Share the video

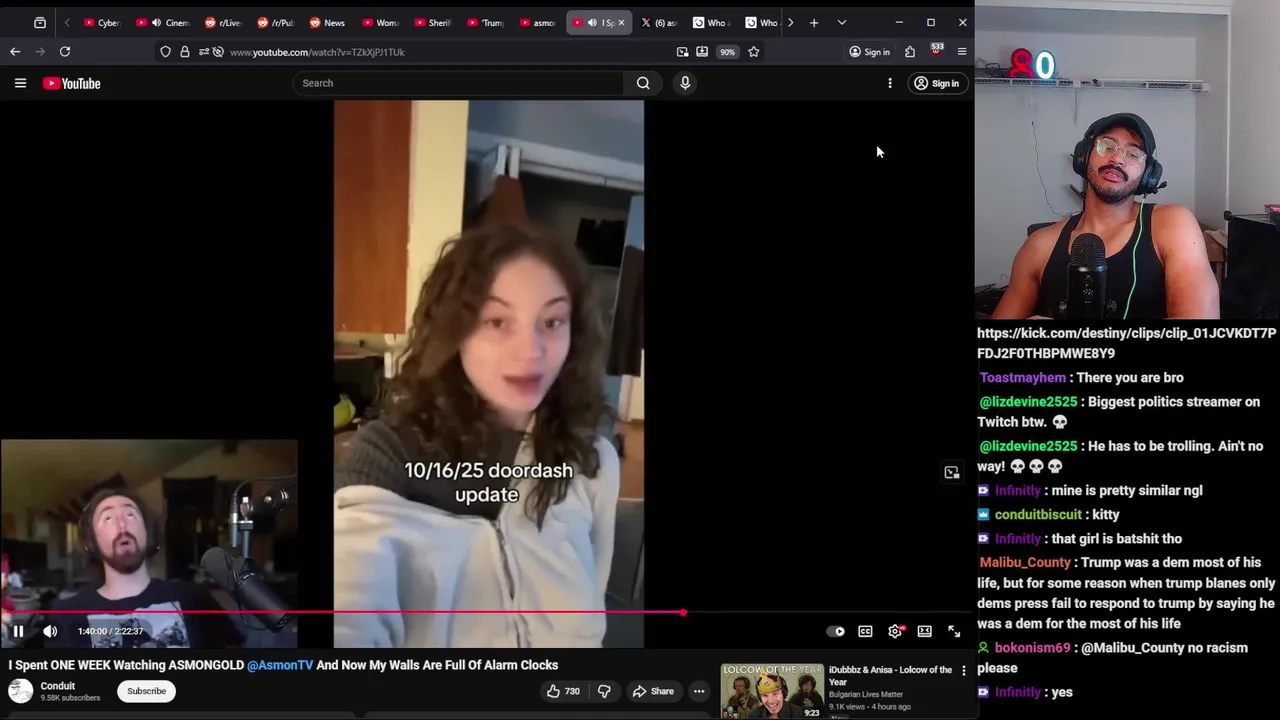coord(653,691)
